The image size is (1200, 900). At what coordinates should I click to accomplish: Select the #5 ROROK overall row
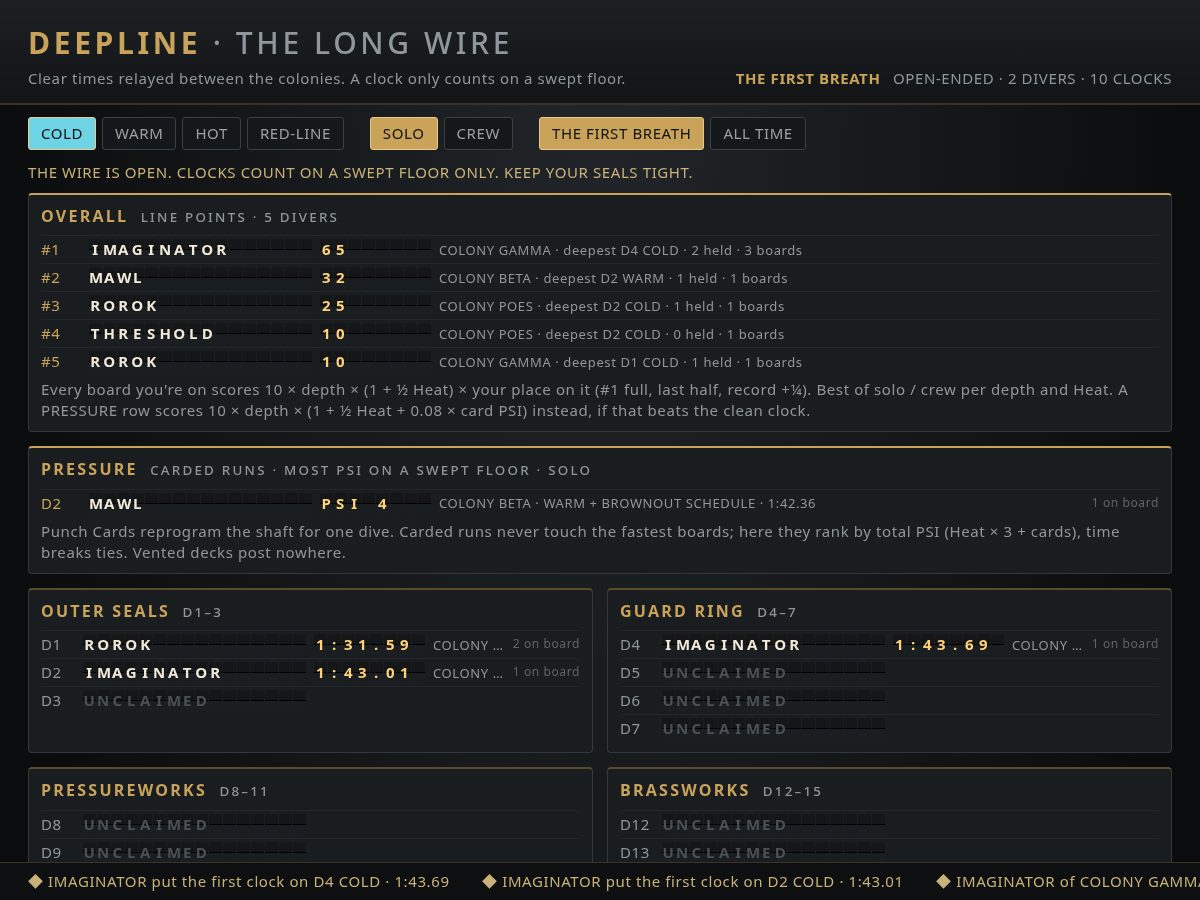pyautogui.click(x=600, y=362)
